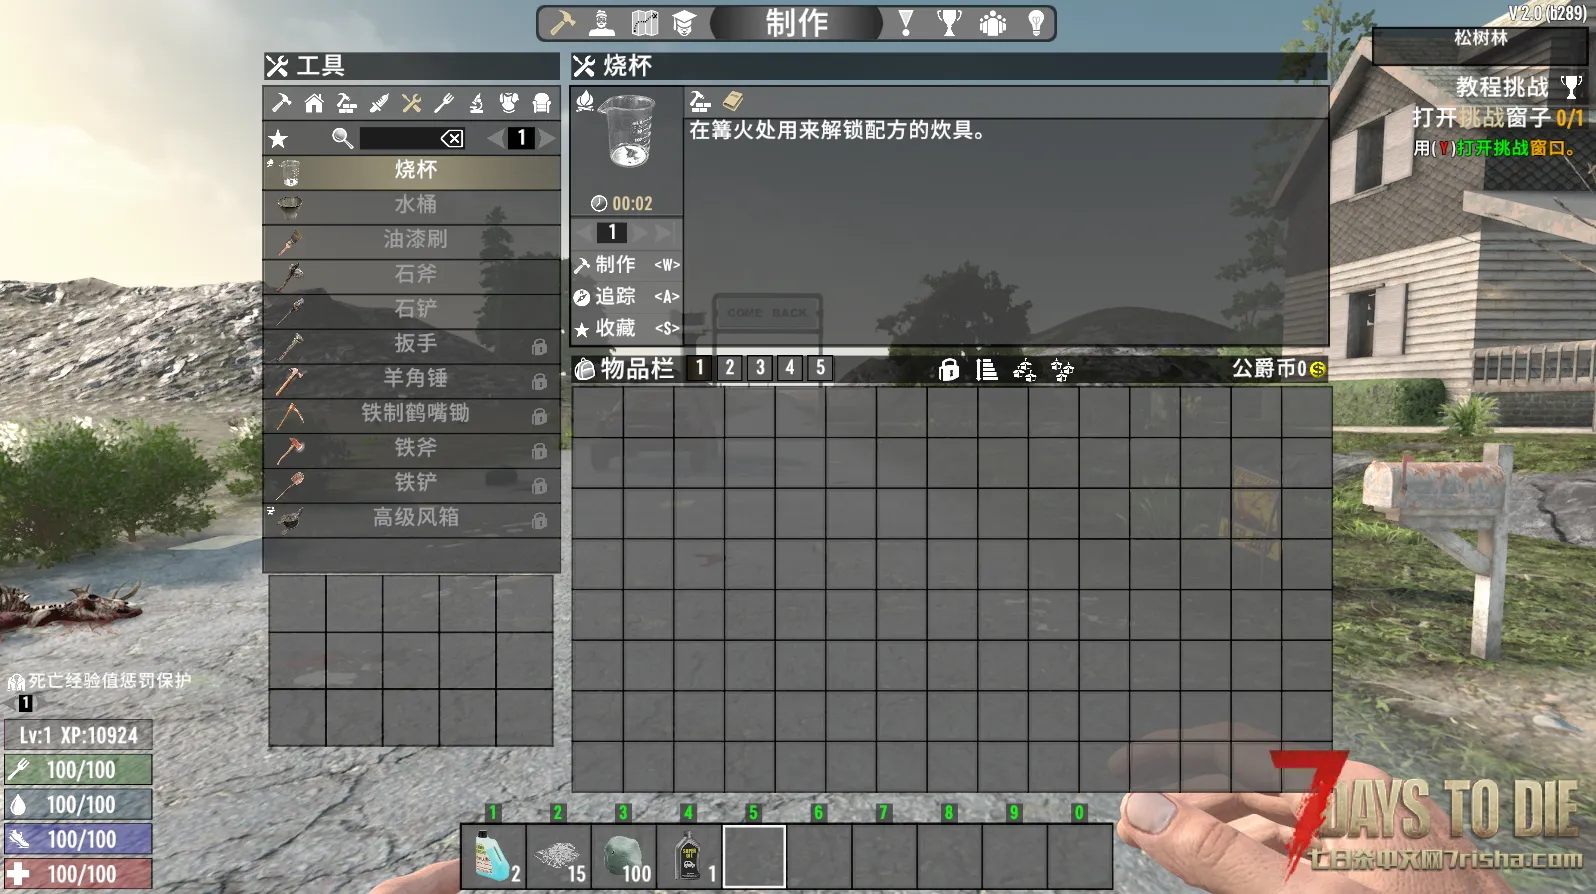This screenshot has height=894, width=1596.
Task: Select the locked 高级风箱 recipe row
Action: [411, 518]
